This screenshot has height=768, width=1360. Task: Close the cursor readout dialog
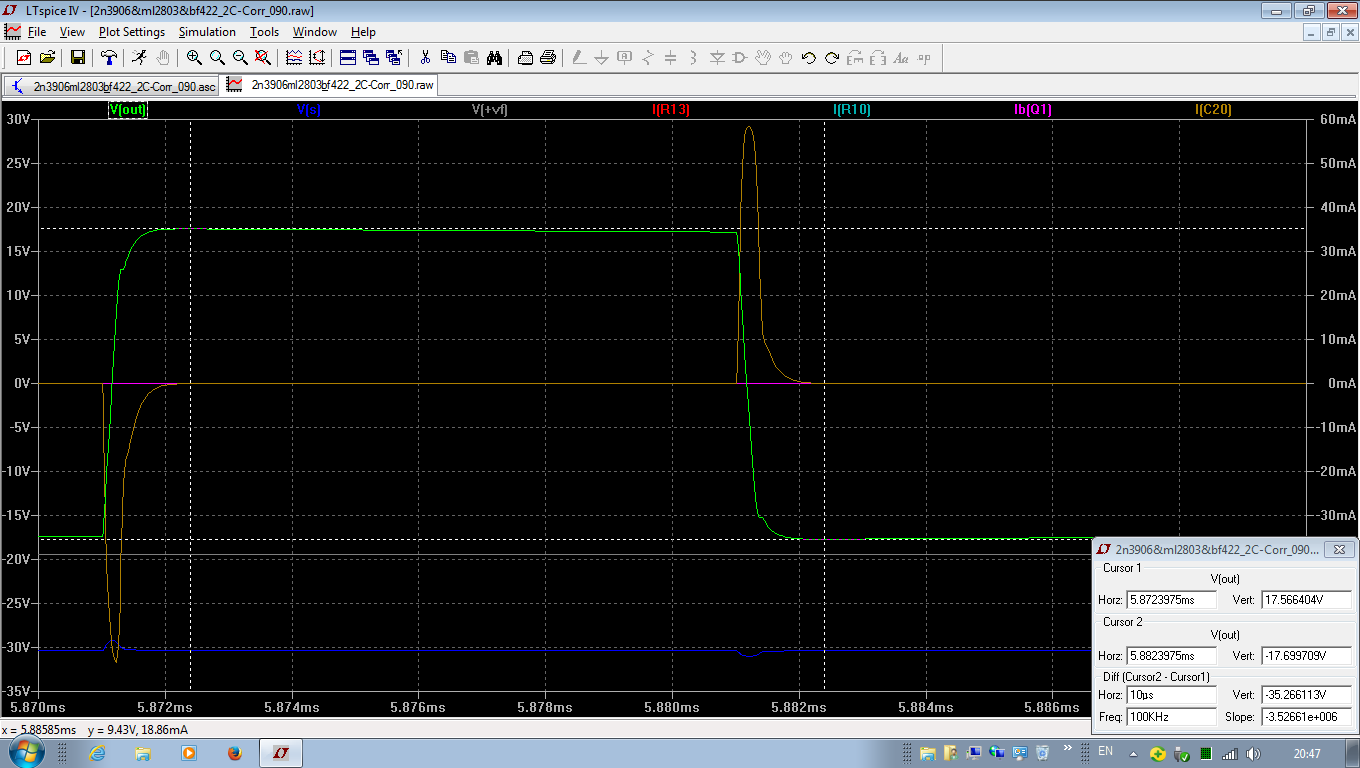pos(1340,549)
